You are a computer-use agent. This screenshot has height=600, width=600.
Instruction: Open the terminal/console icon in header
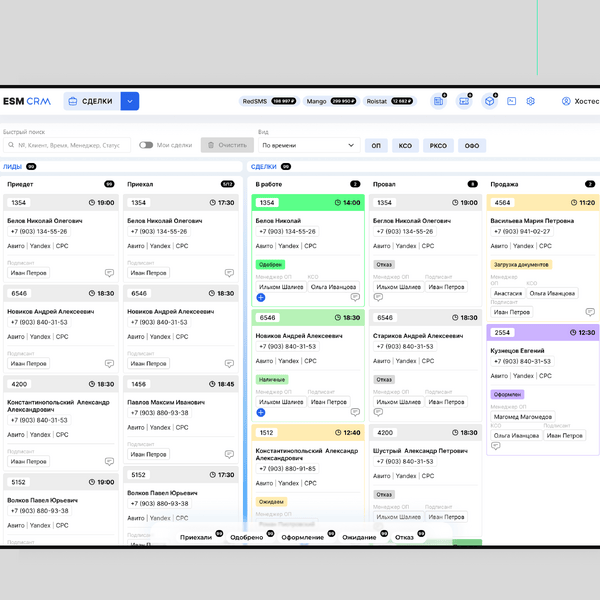pyautogui.click(x=512, y=101)
